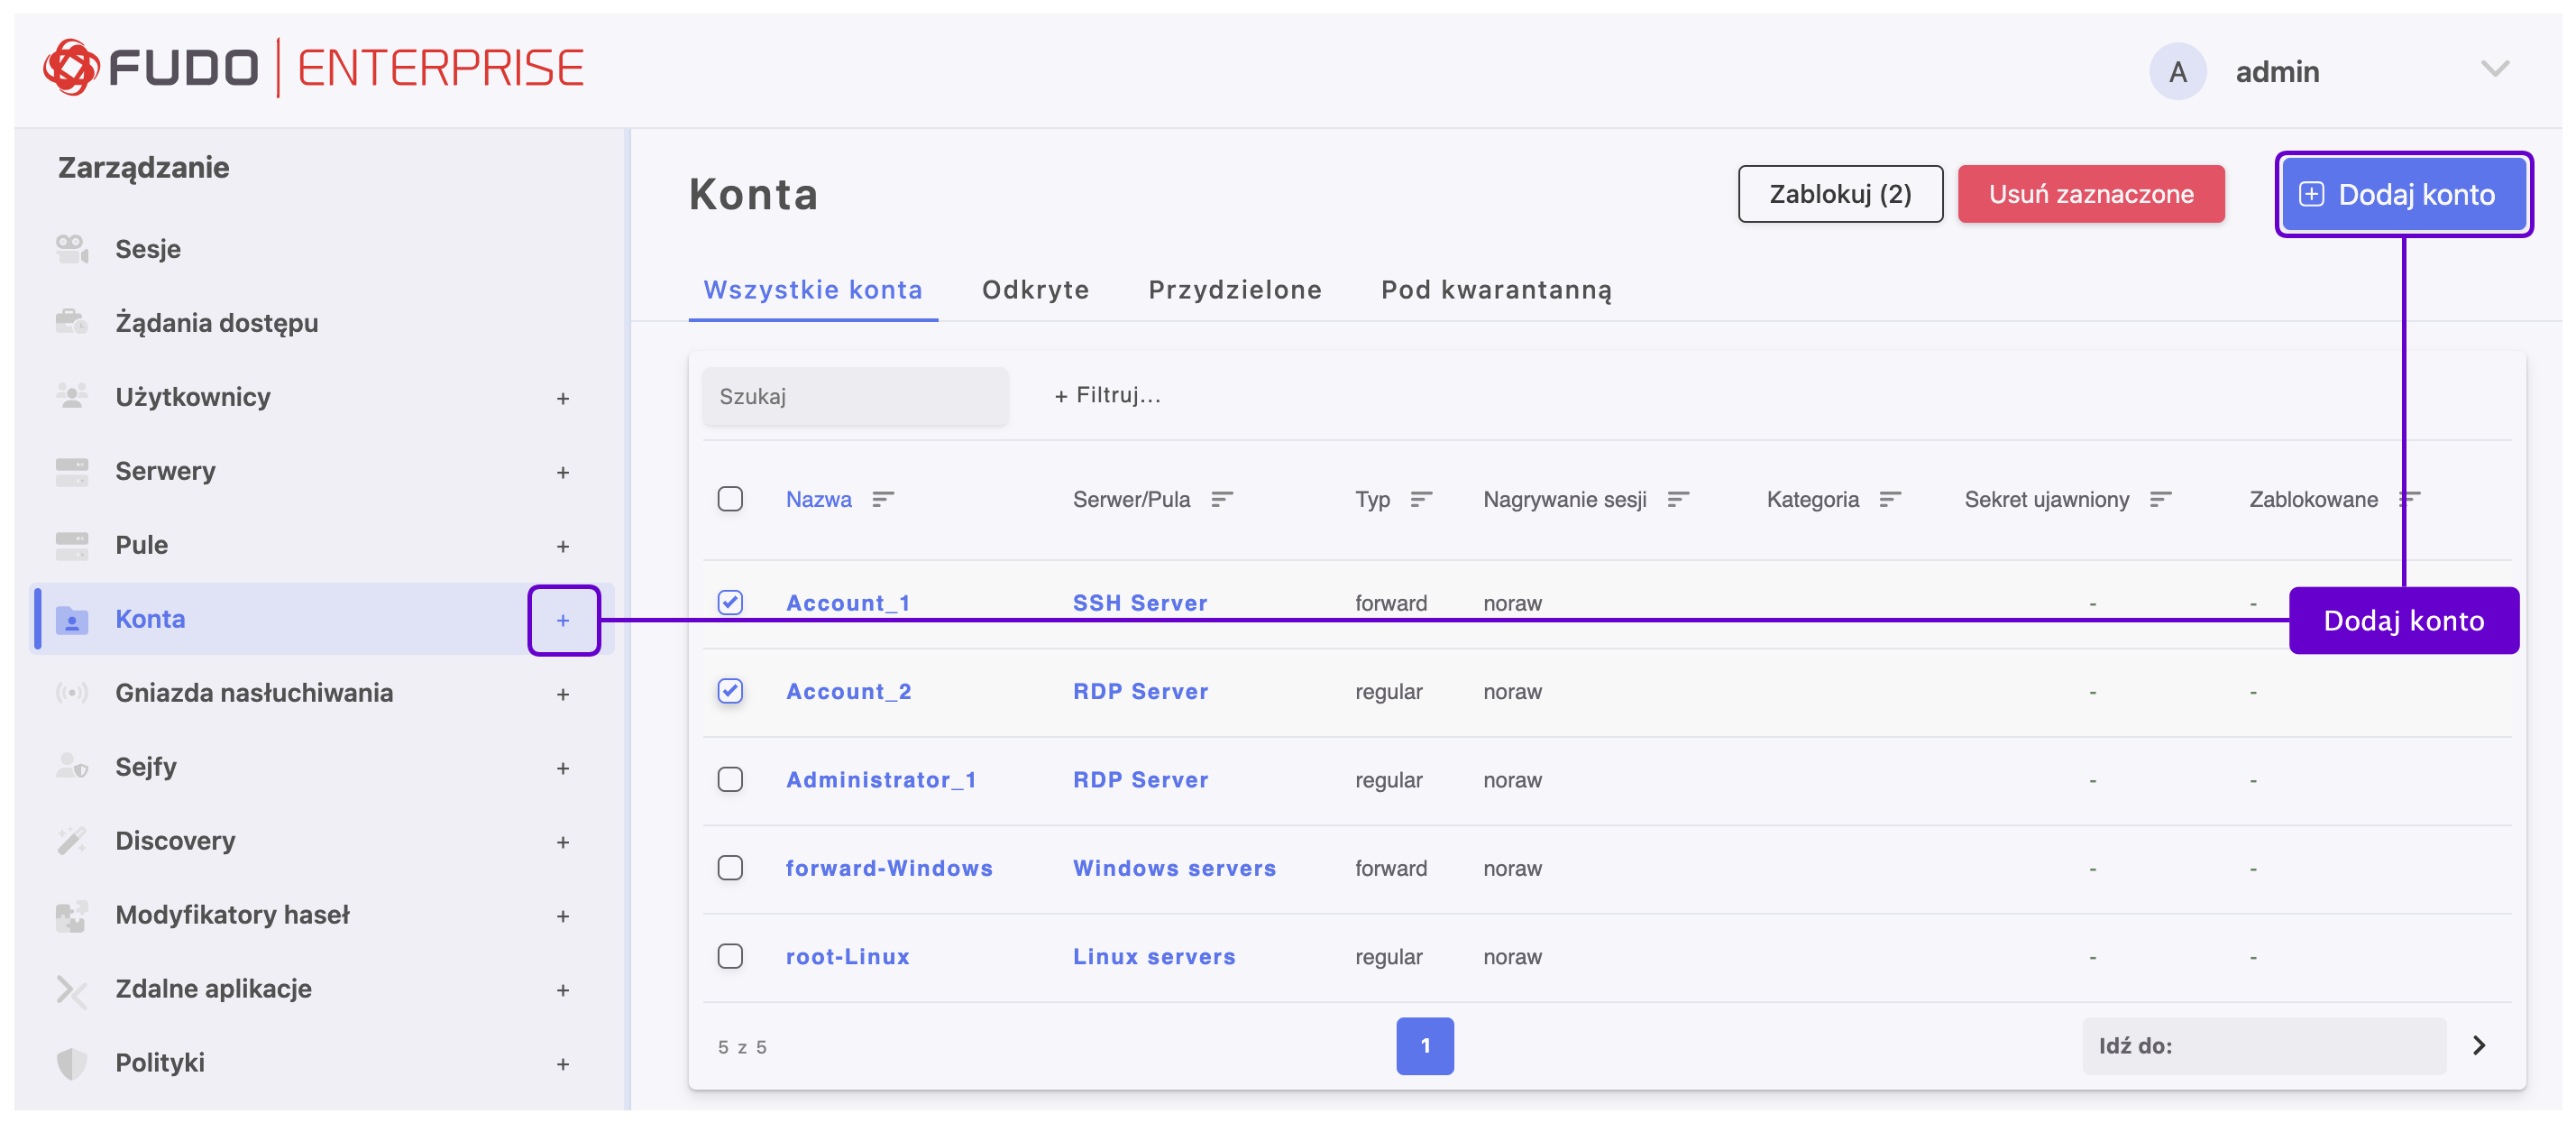Open the forward-Windows account link
Viewport: 2576px width, 1132px height.
[x=889, y=868]
